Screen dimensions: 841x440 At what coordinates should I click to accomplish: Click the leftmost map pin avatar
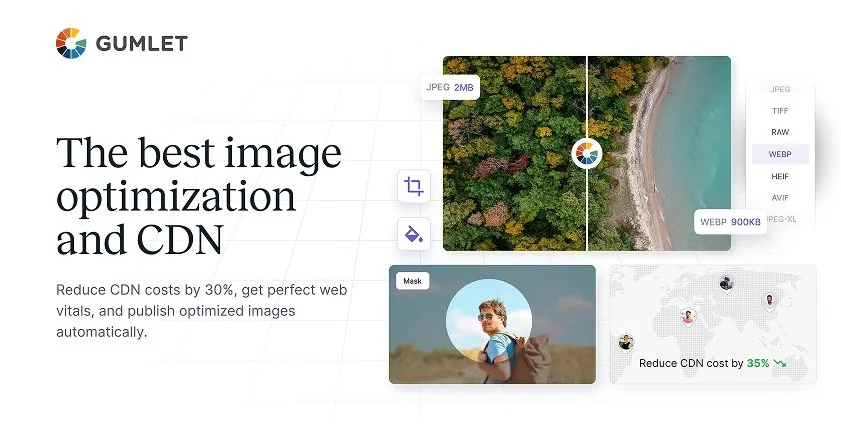(x=626, y=342)
